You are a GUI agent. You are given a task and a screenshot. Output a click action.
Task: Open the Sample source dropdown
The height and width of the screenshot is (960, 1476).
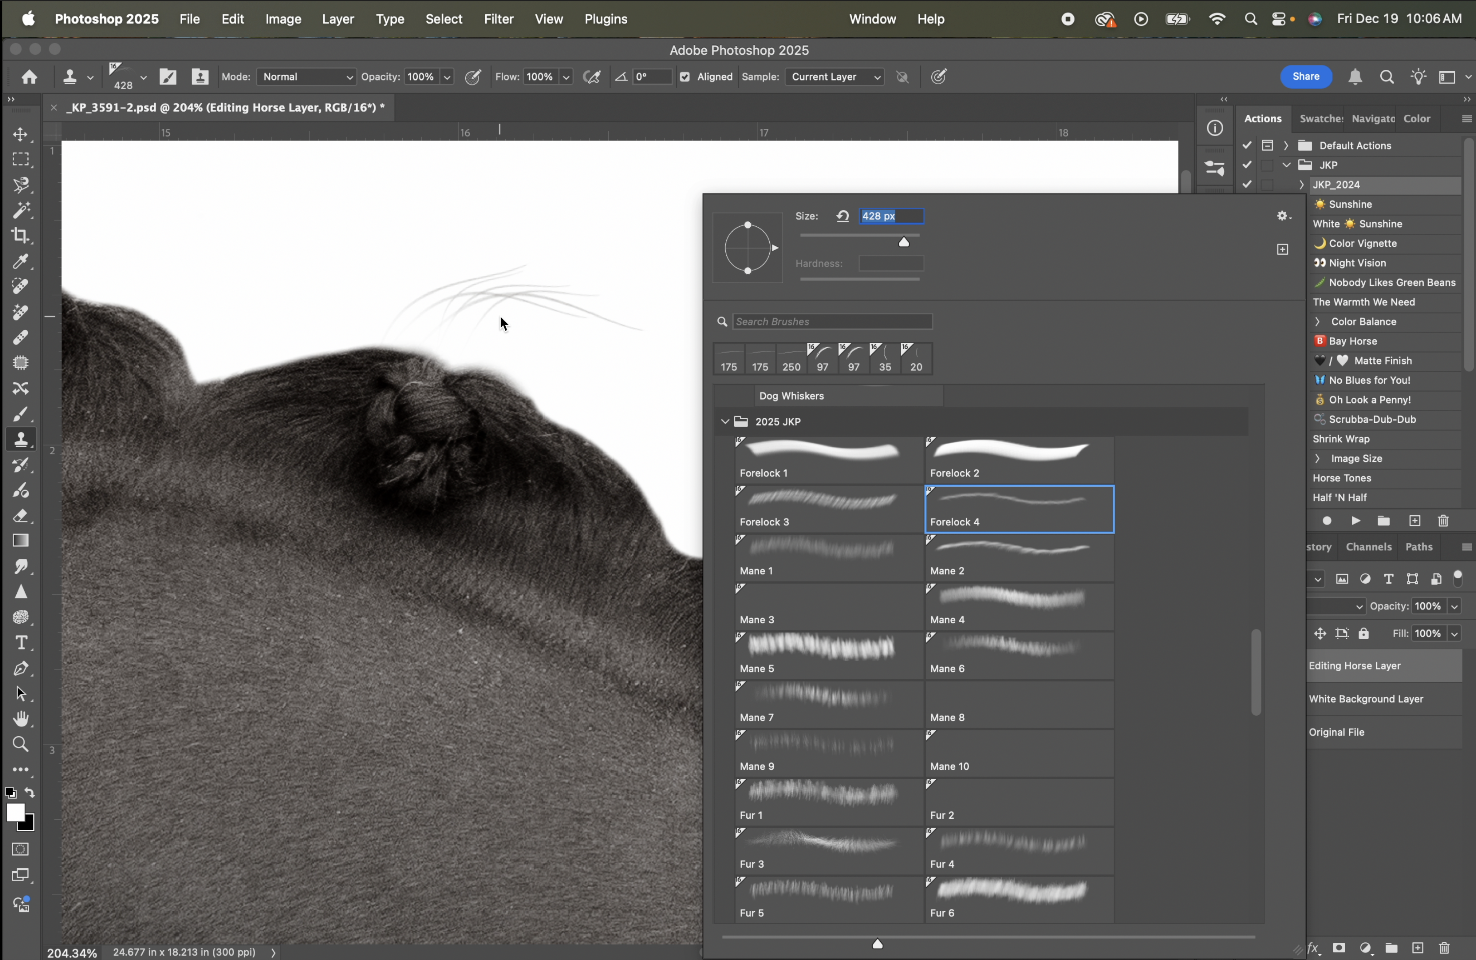(835, 77)
